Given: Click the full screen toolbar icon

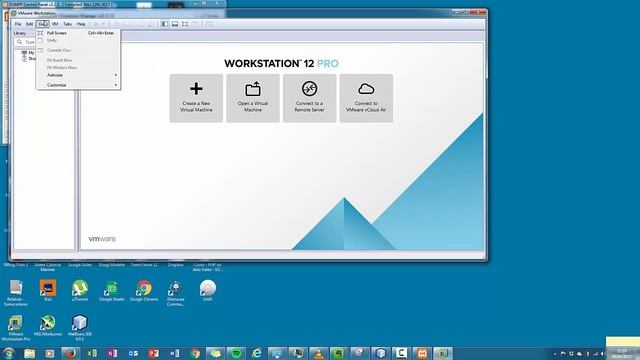Looking at the screenshot, I should point(185,24).
